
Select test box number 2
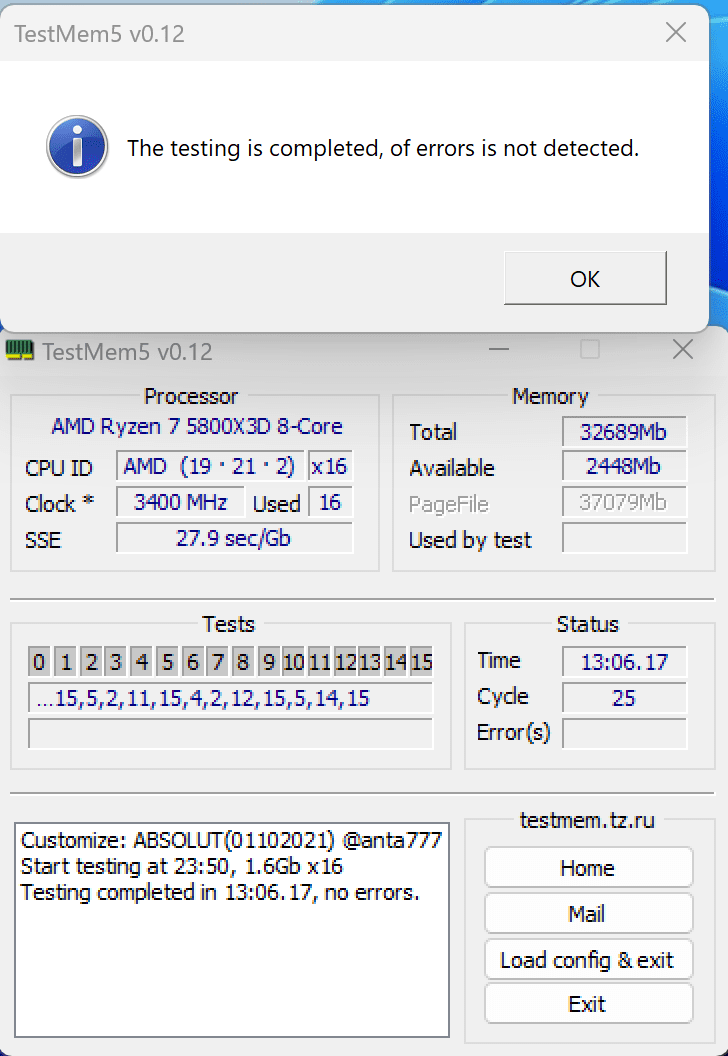click(x=91, y=662)
